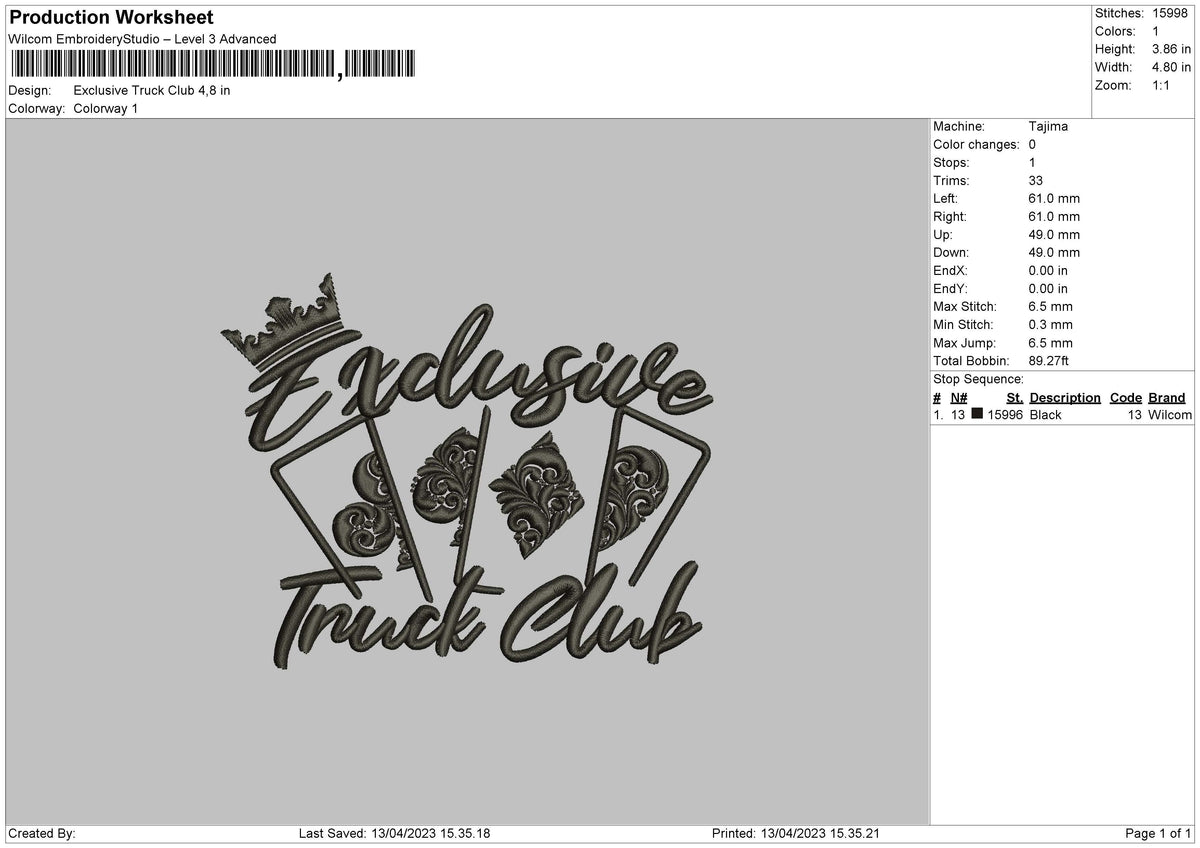Click the Stitches count value 15998
The width and height of the screenshot is (1200, 848).
(x=1170, y=13)
